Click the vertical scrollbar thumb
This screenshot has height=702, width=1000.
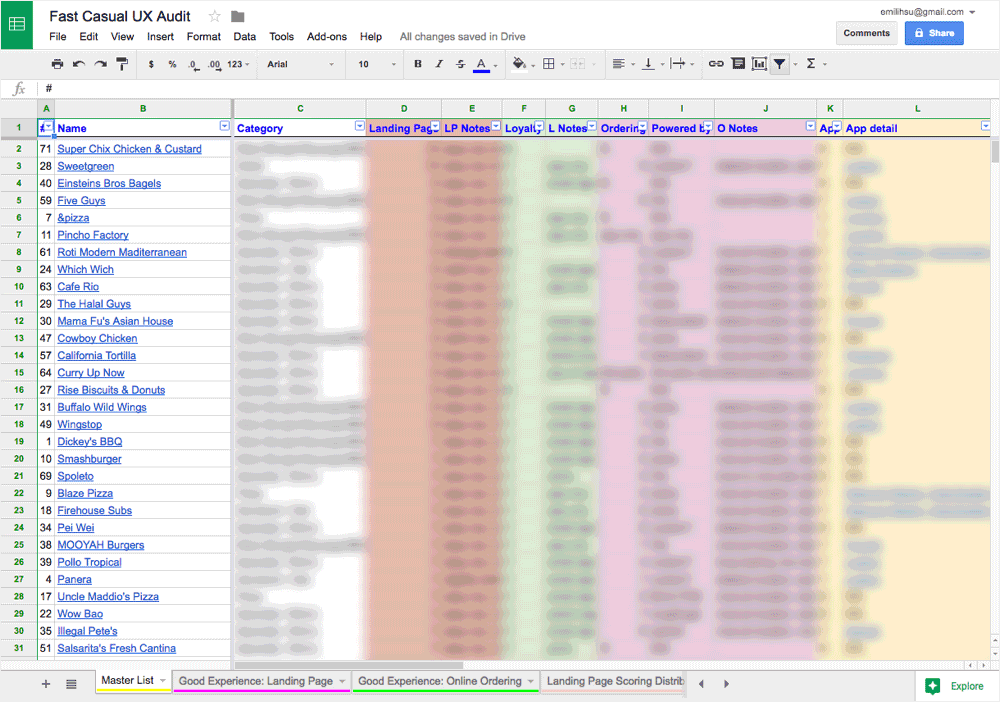click(995, 152)
